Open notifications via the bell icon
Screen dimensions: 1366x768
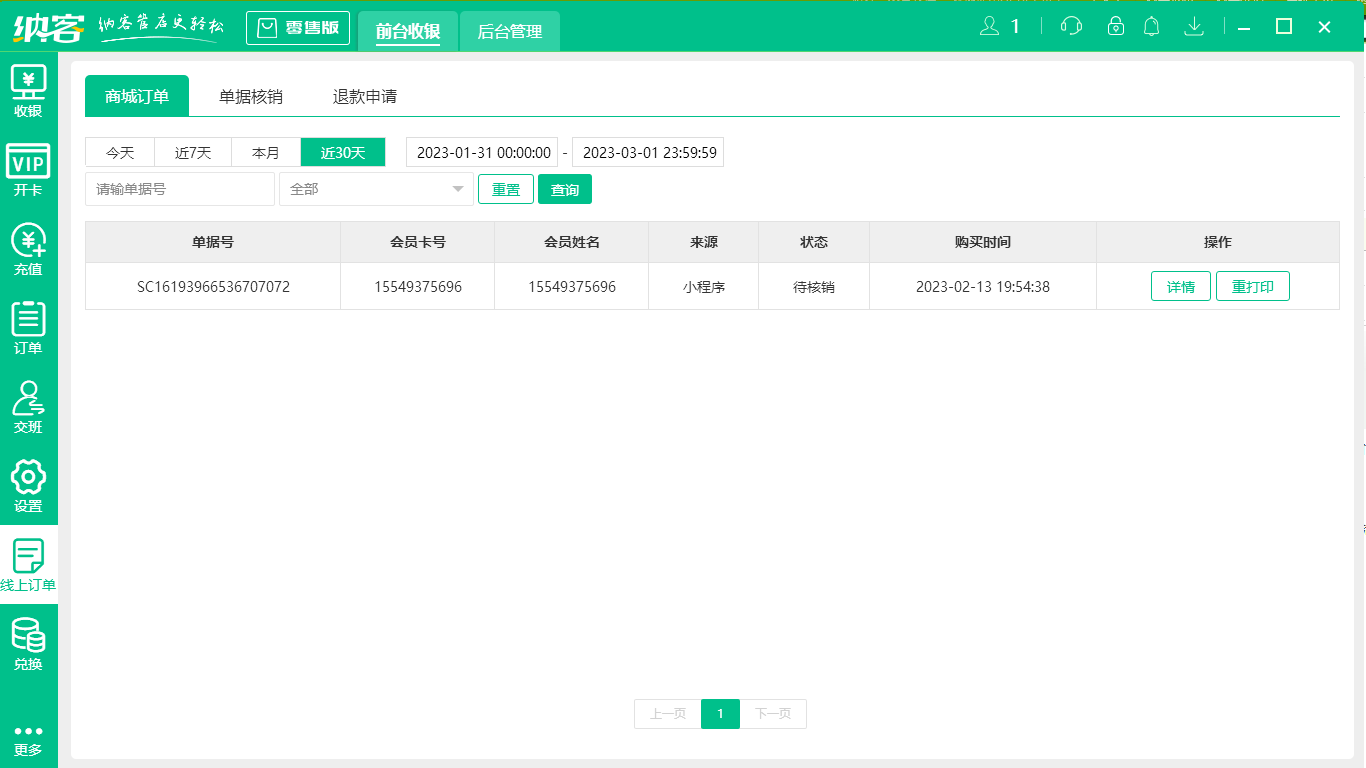pyautogui.click(x=1151, y=27)
